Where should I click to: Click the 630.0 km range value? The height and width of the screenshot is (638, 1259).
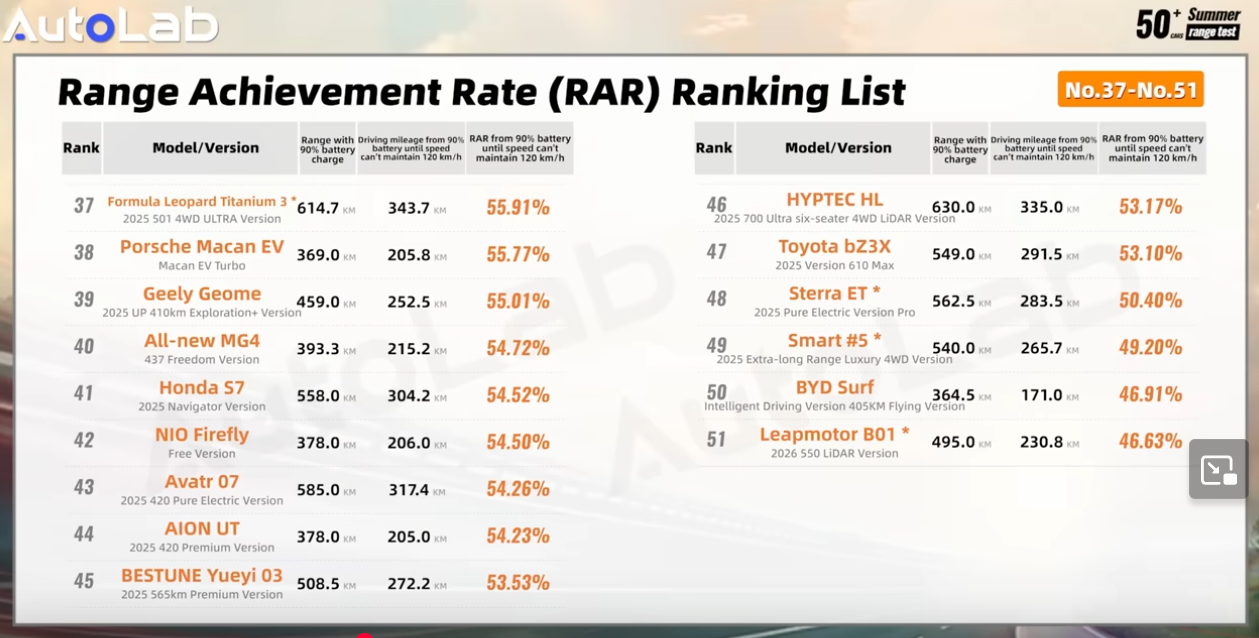(x=961, y=208)
